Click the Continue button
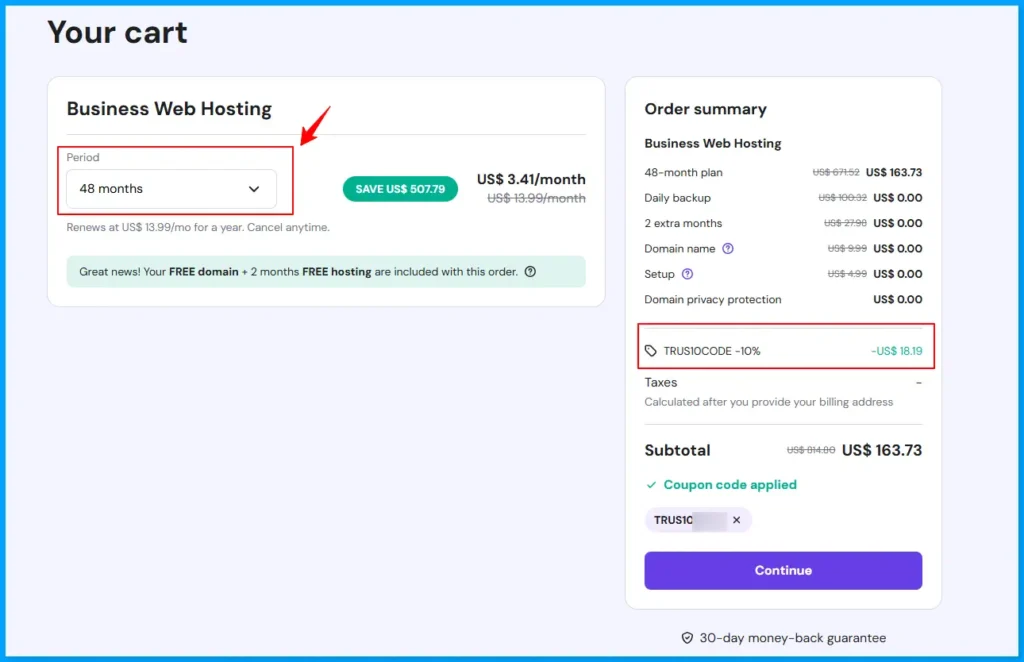1024x662 pixels. coord(783,570)
